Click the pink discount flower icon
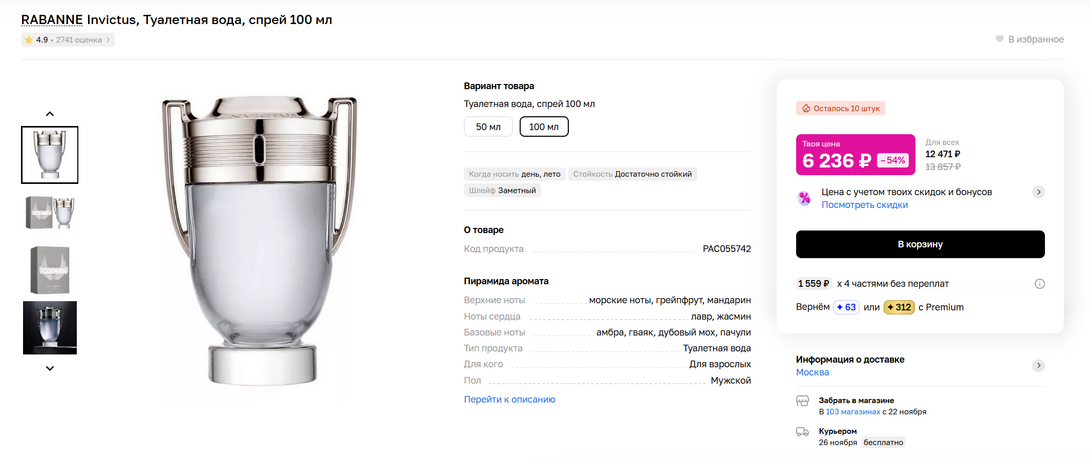The width and height of the screenshot is (1090, 462). (x=804, y=198)
